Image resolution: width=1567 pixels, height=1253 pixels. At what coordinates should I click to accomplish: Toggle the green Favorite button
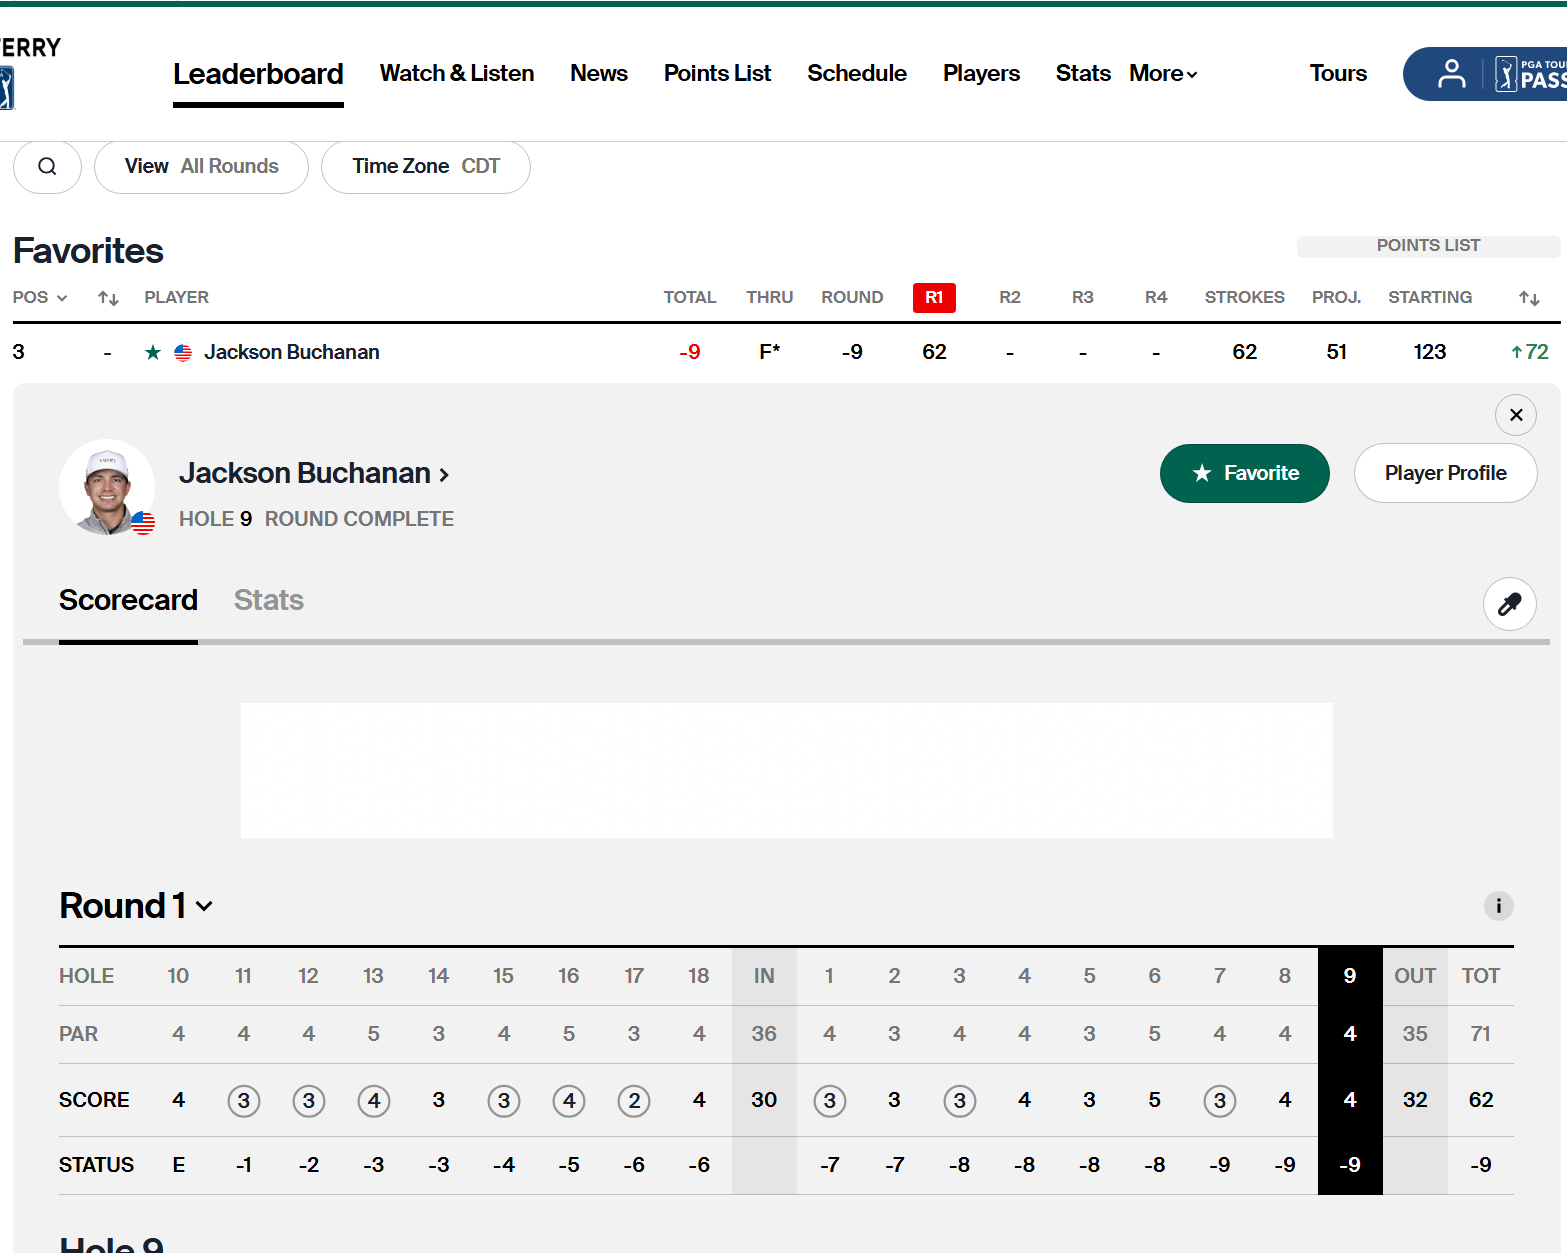[1245, 473]
